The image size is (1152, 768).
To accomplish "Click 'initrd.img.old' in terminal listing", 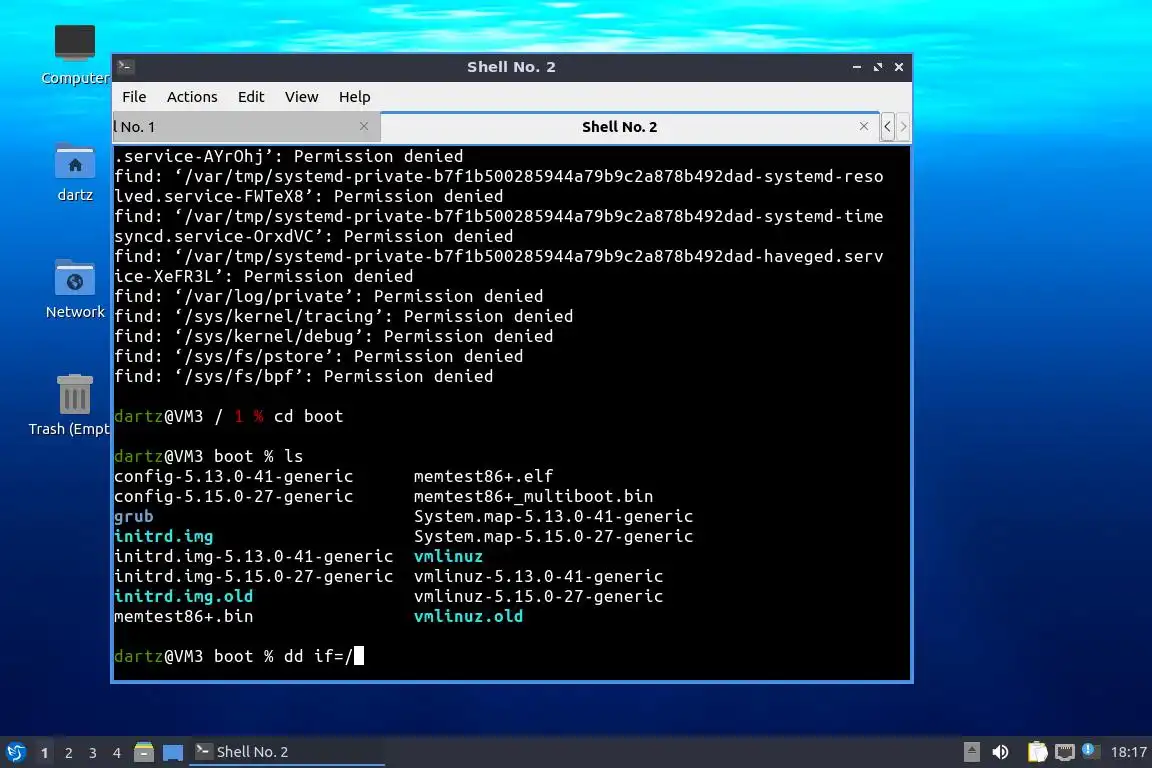I will point(184,596).
